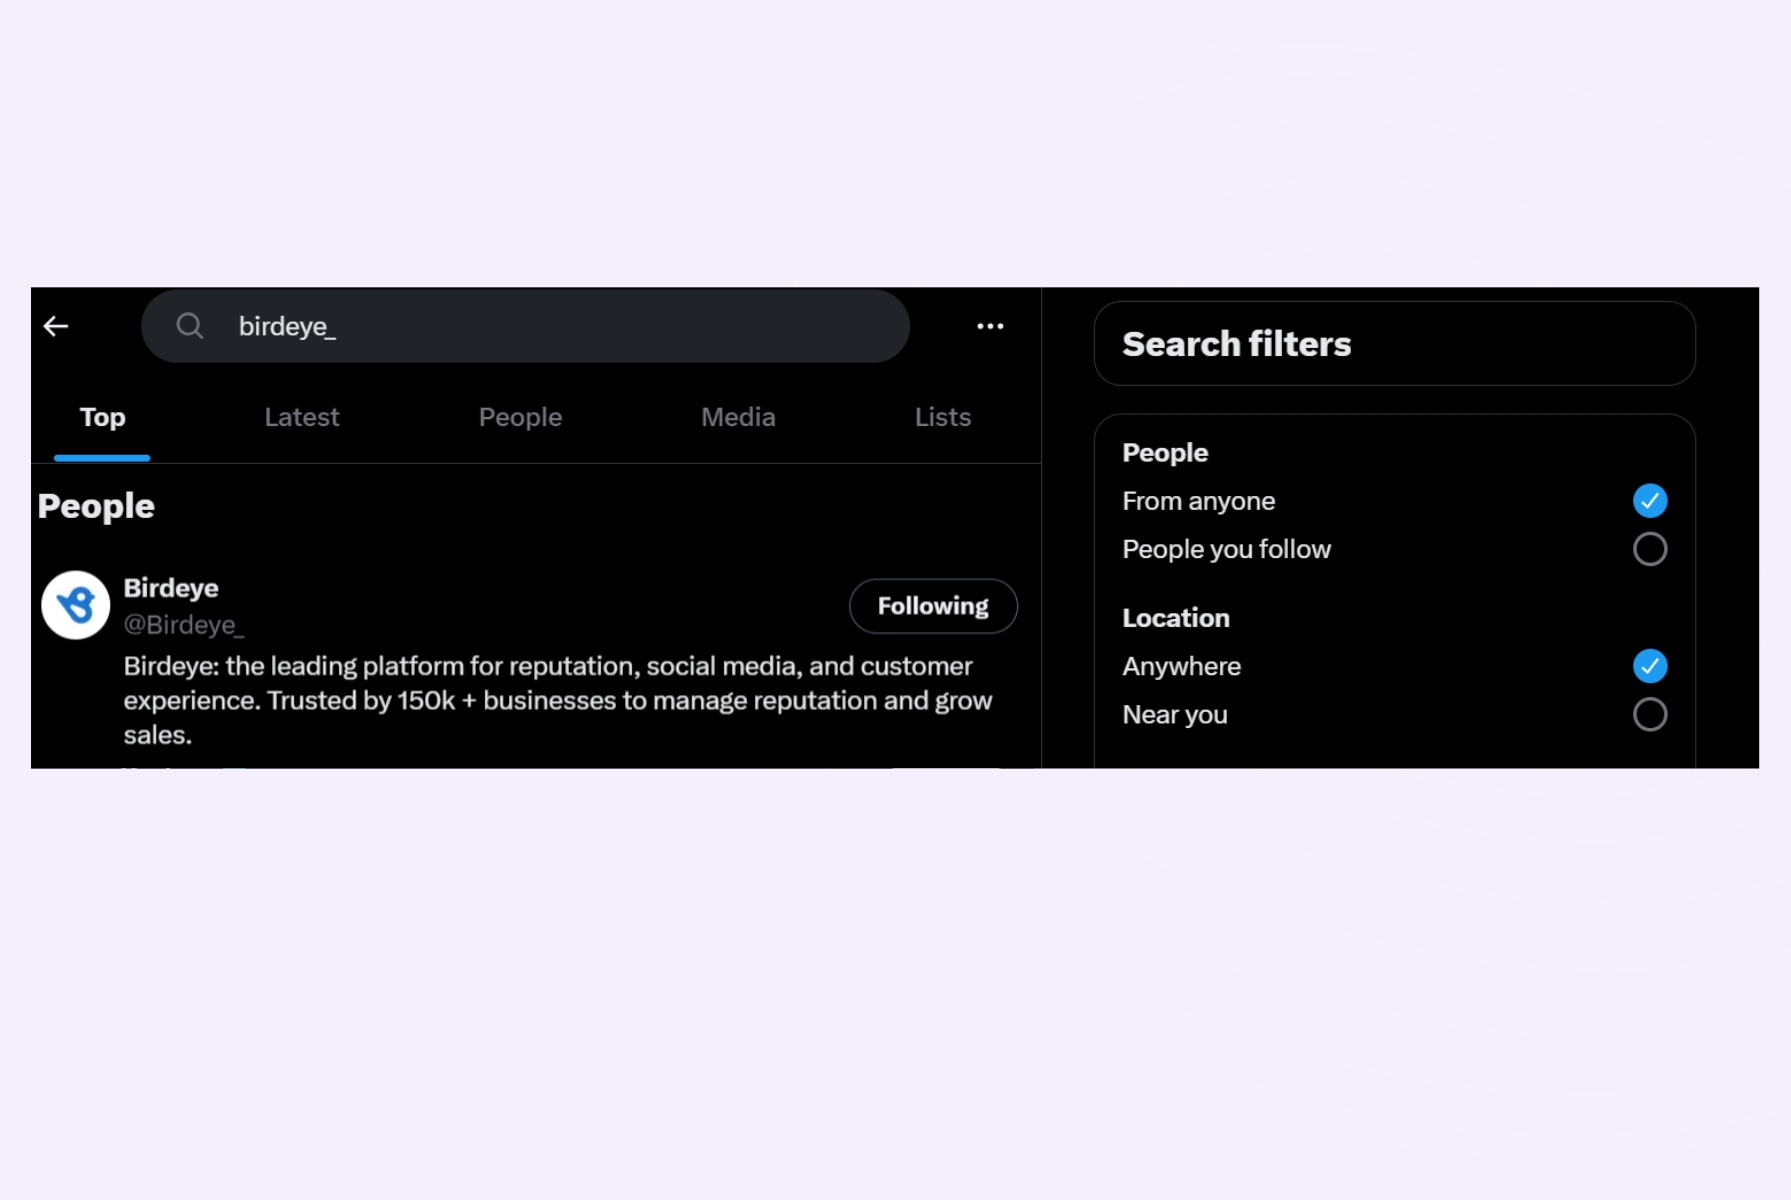
Task: Select the Anywhere location option
Action: click(1181, 666)
